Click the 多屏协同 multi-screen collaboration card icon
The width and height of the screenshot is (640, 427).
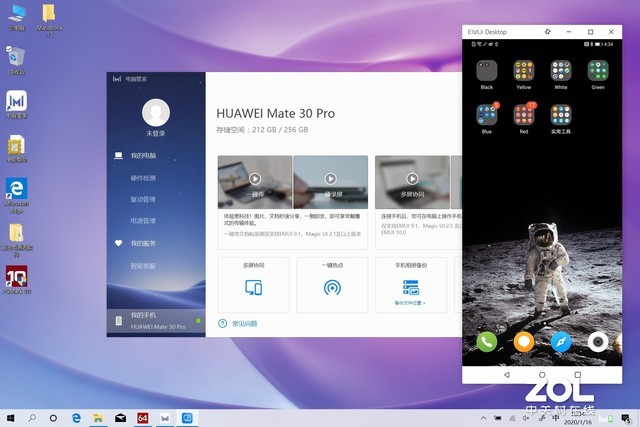click(x=253, y=287)
